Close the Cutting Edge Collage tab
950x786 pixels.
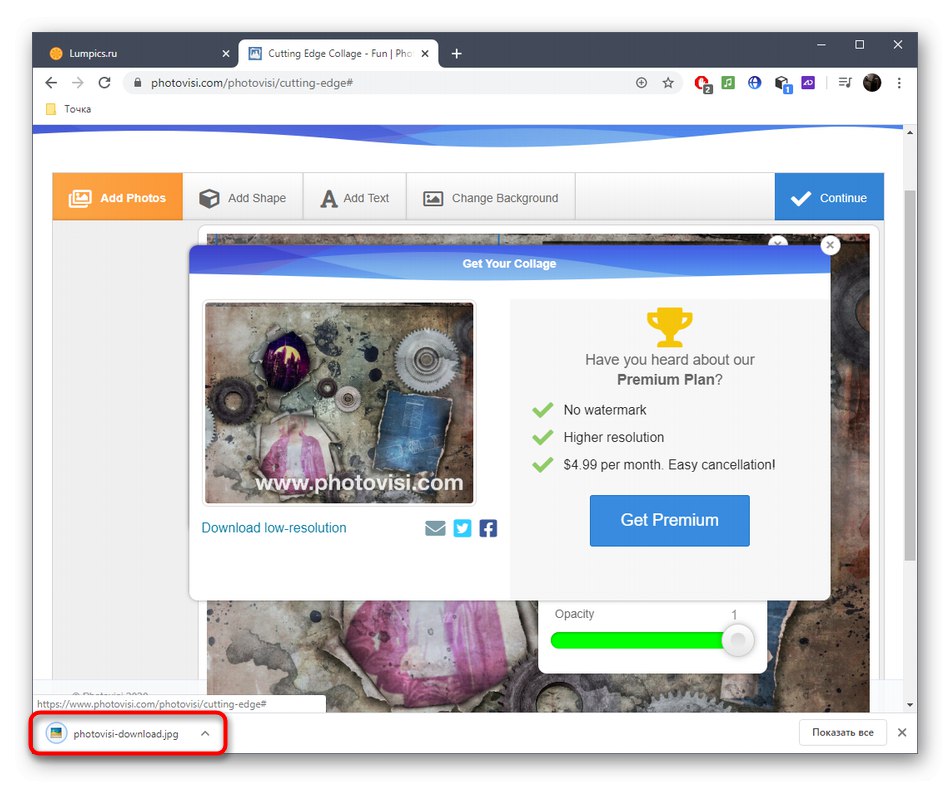pyautogui.click(x=425, y=53)
